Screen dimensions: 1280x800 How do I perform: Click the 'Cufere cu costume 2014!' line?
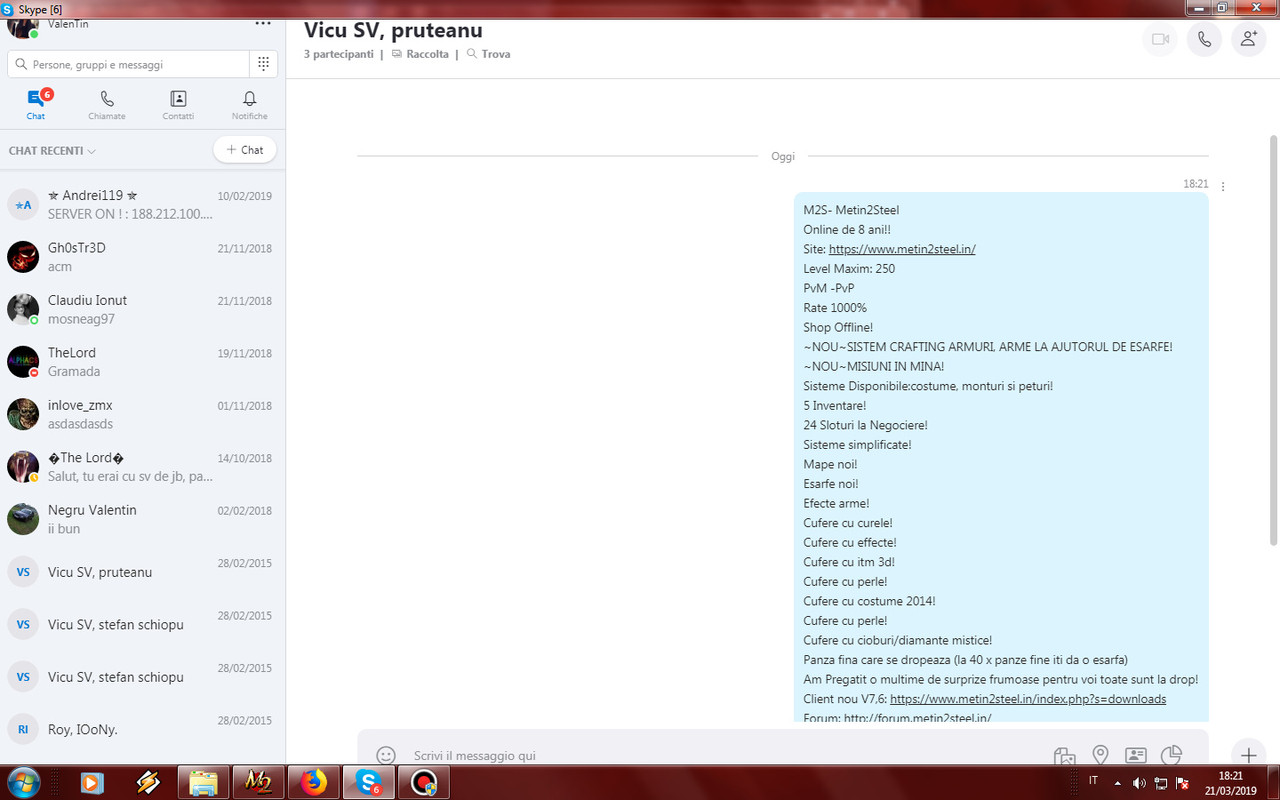coord(869,601)
